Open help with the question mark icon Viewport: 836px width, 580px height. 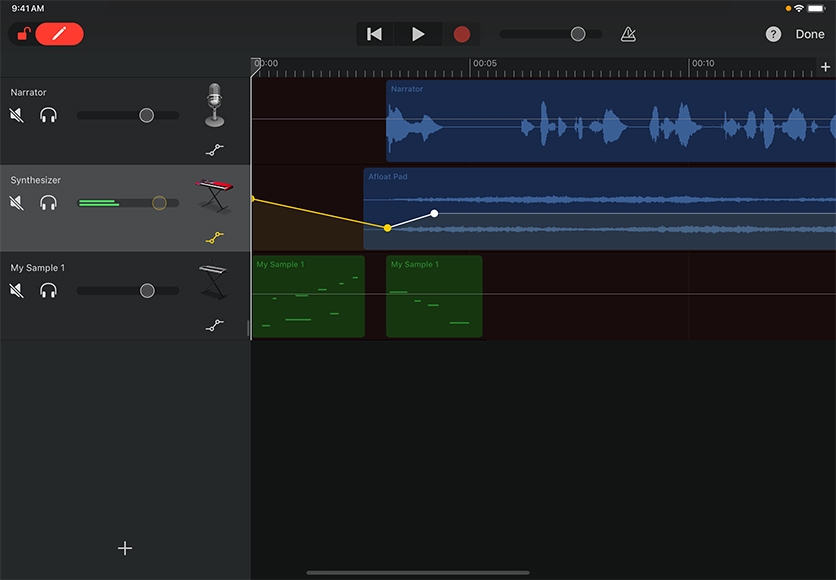pos(773,34)
